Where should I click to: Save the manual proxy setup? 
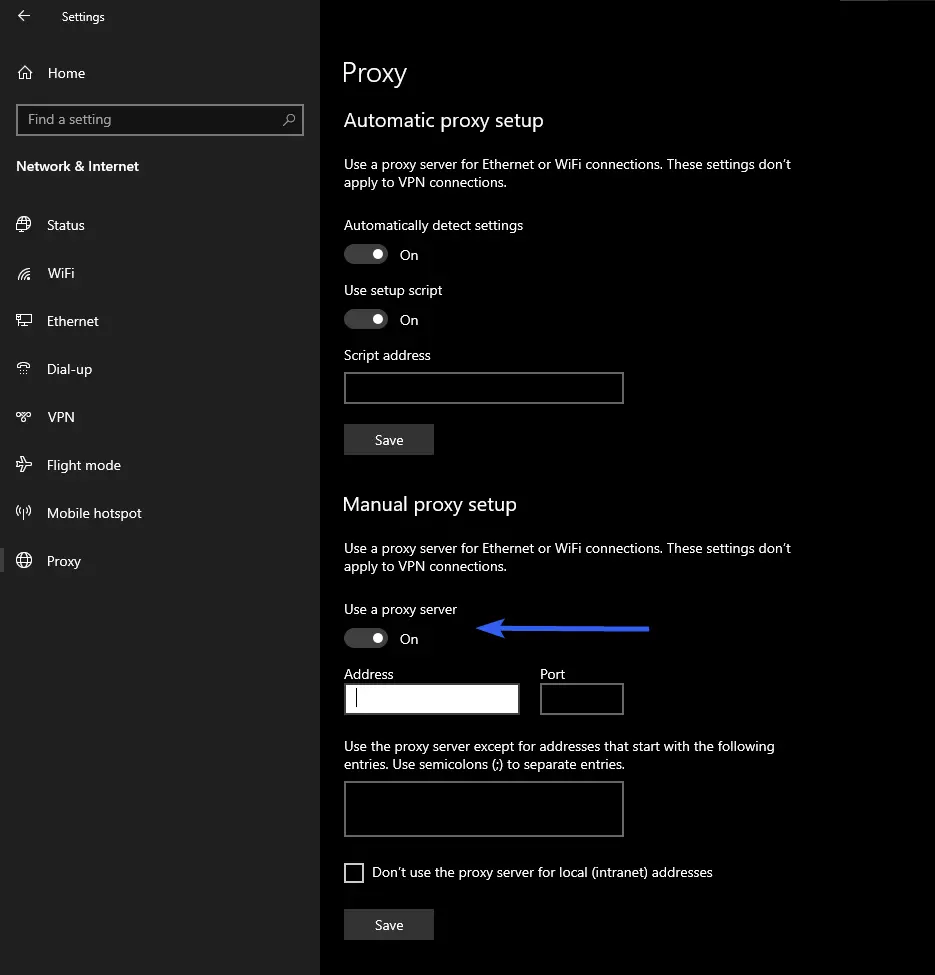point(388,925)
